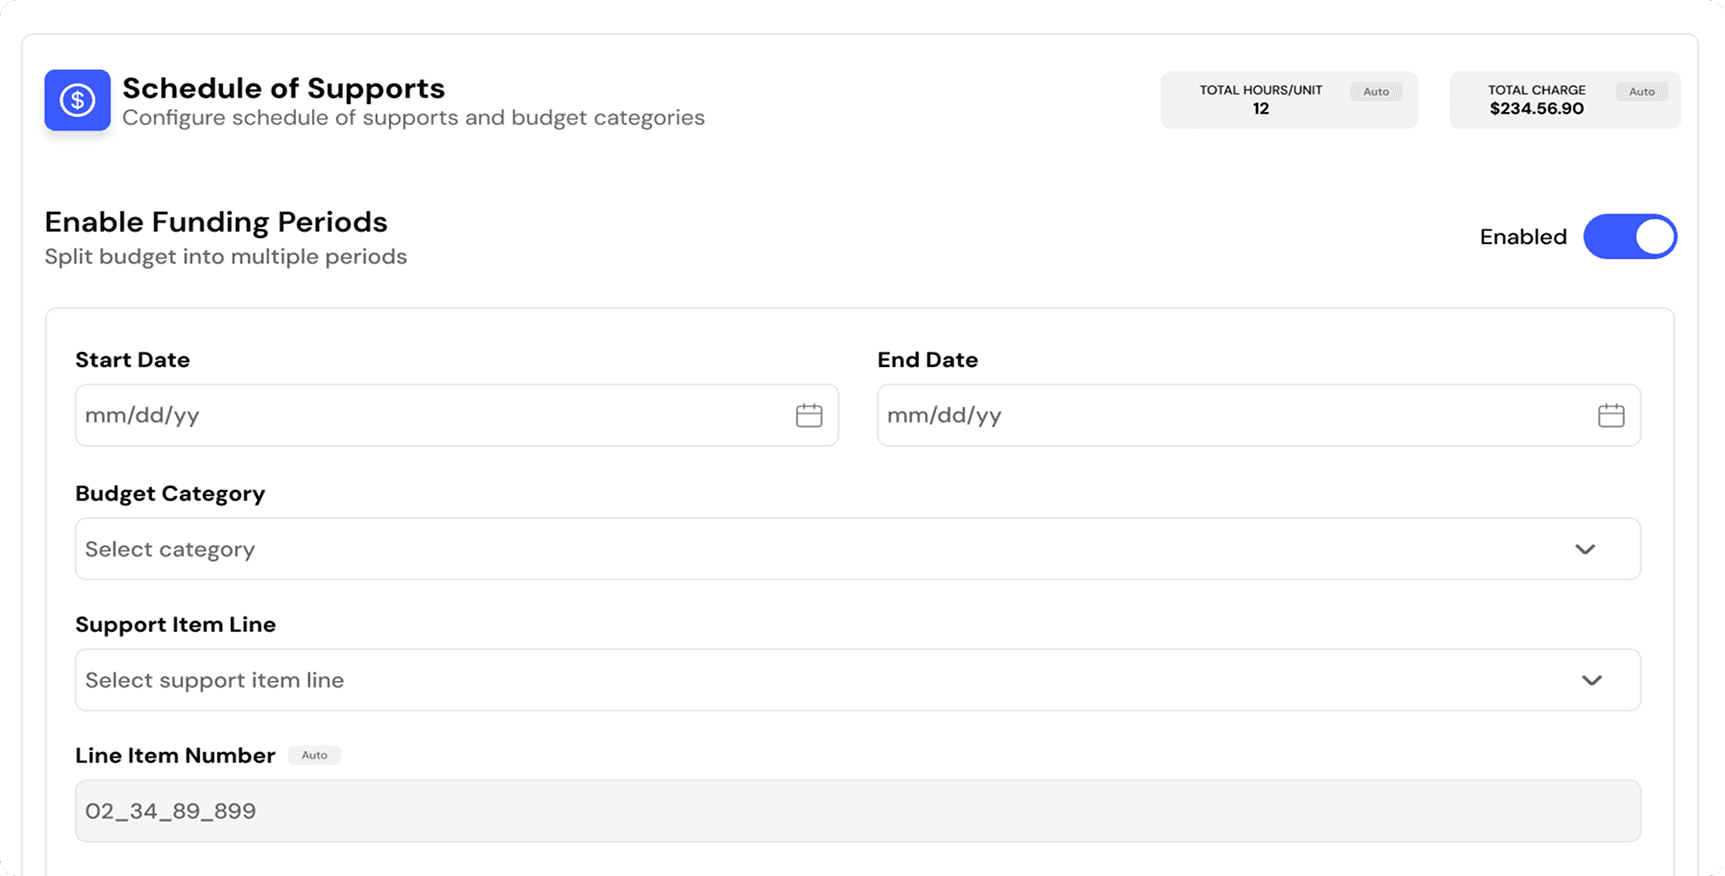Expand the Support Item Line chevron
The image size is (1725, 876).
coord(1592,680)
